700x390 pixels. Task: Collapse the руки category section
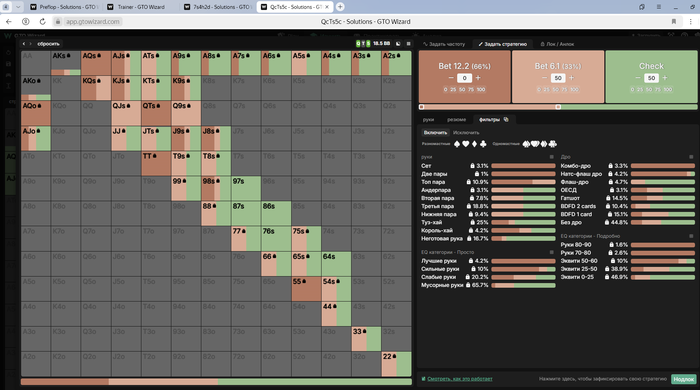point(551,157)
